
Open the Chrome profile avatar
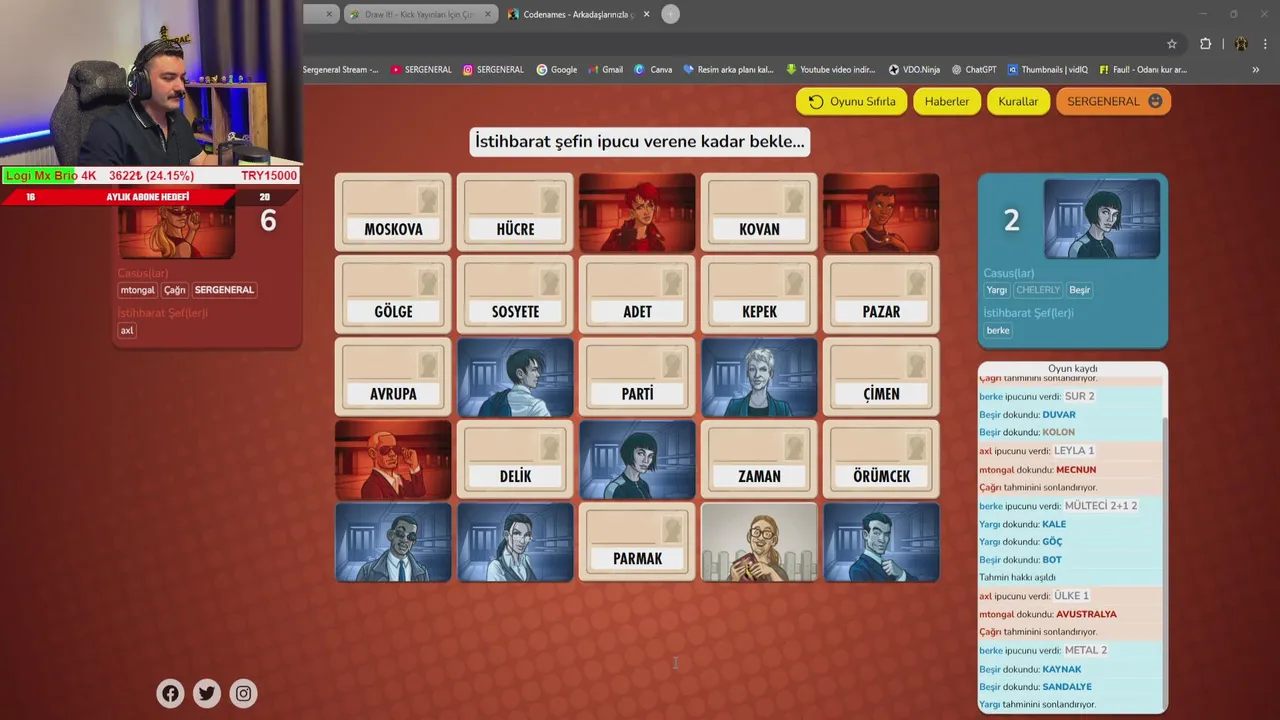click(x=1241, y=44)
